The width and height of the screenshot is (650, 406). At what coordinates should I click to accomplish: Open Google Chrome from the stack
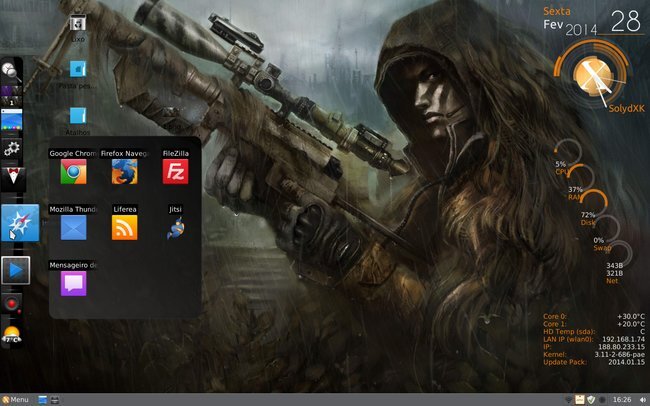(73, 171)
